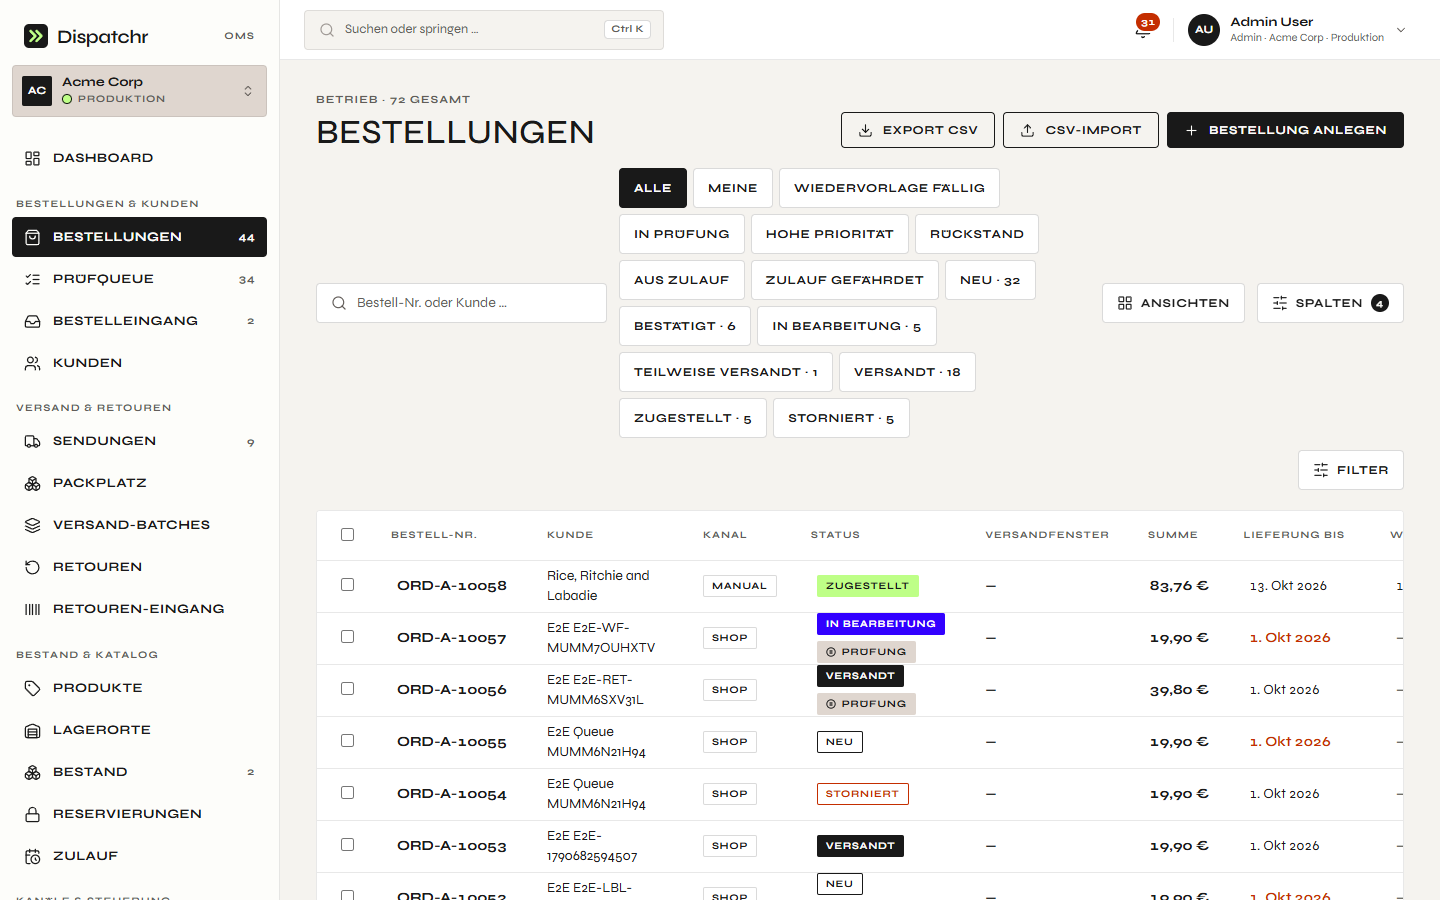
Task: Go to Prüfqueue in sidebar
Action: tap(139, 279)
